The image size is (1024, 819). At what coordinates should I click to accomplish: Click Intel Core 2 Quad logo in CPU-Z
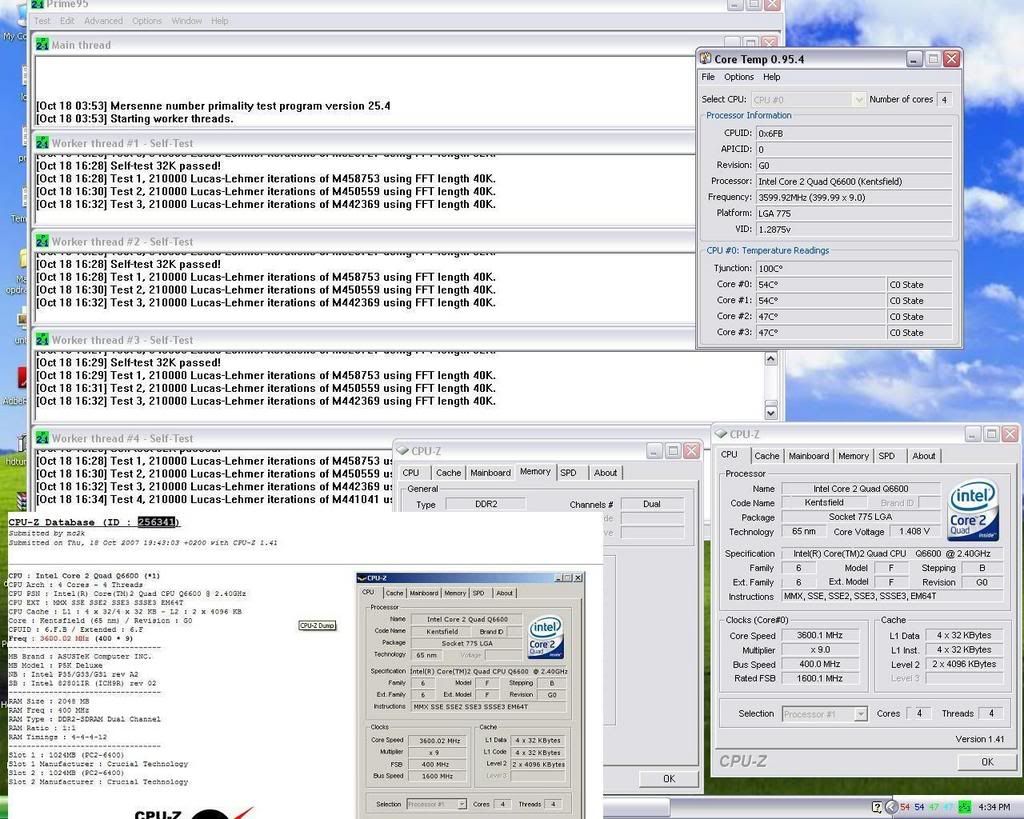coord(972,509)
